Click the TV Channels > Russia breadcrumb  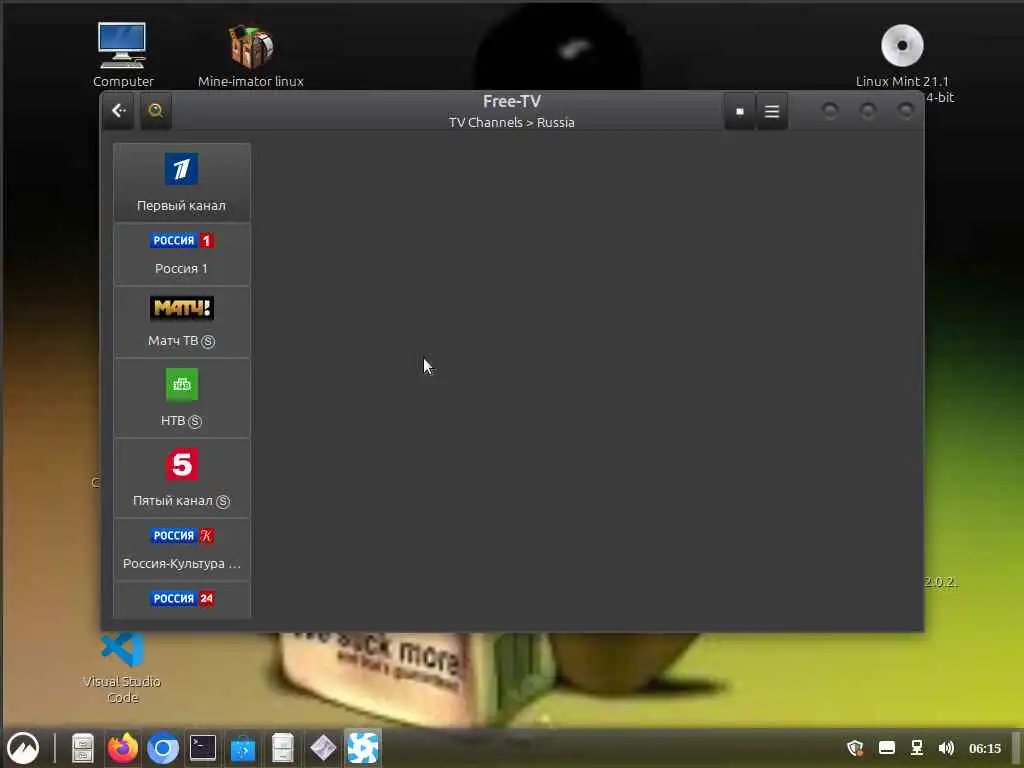[x=512, y=123]
